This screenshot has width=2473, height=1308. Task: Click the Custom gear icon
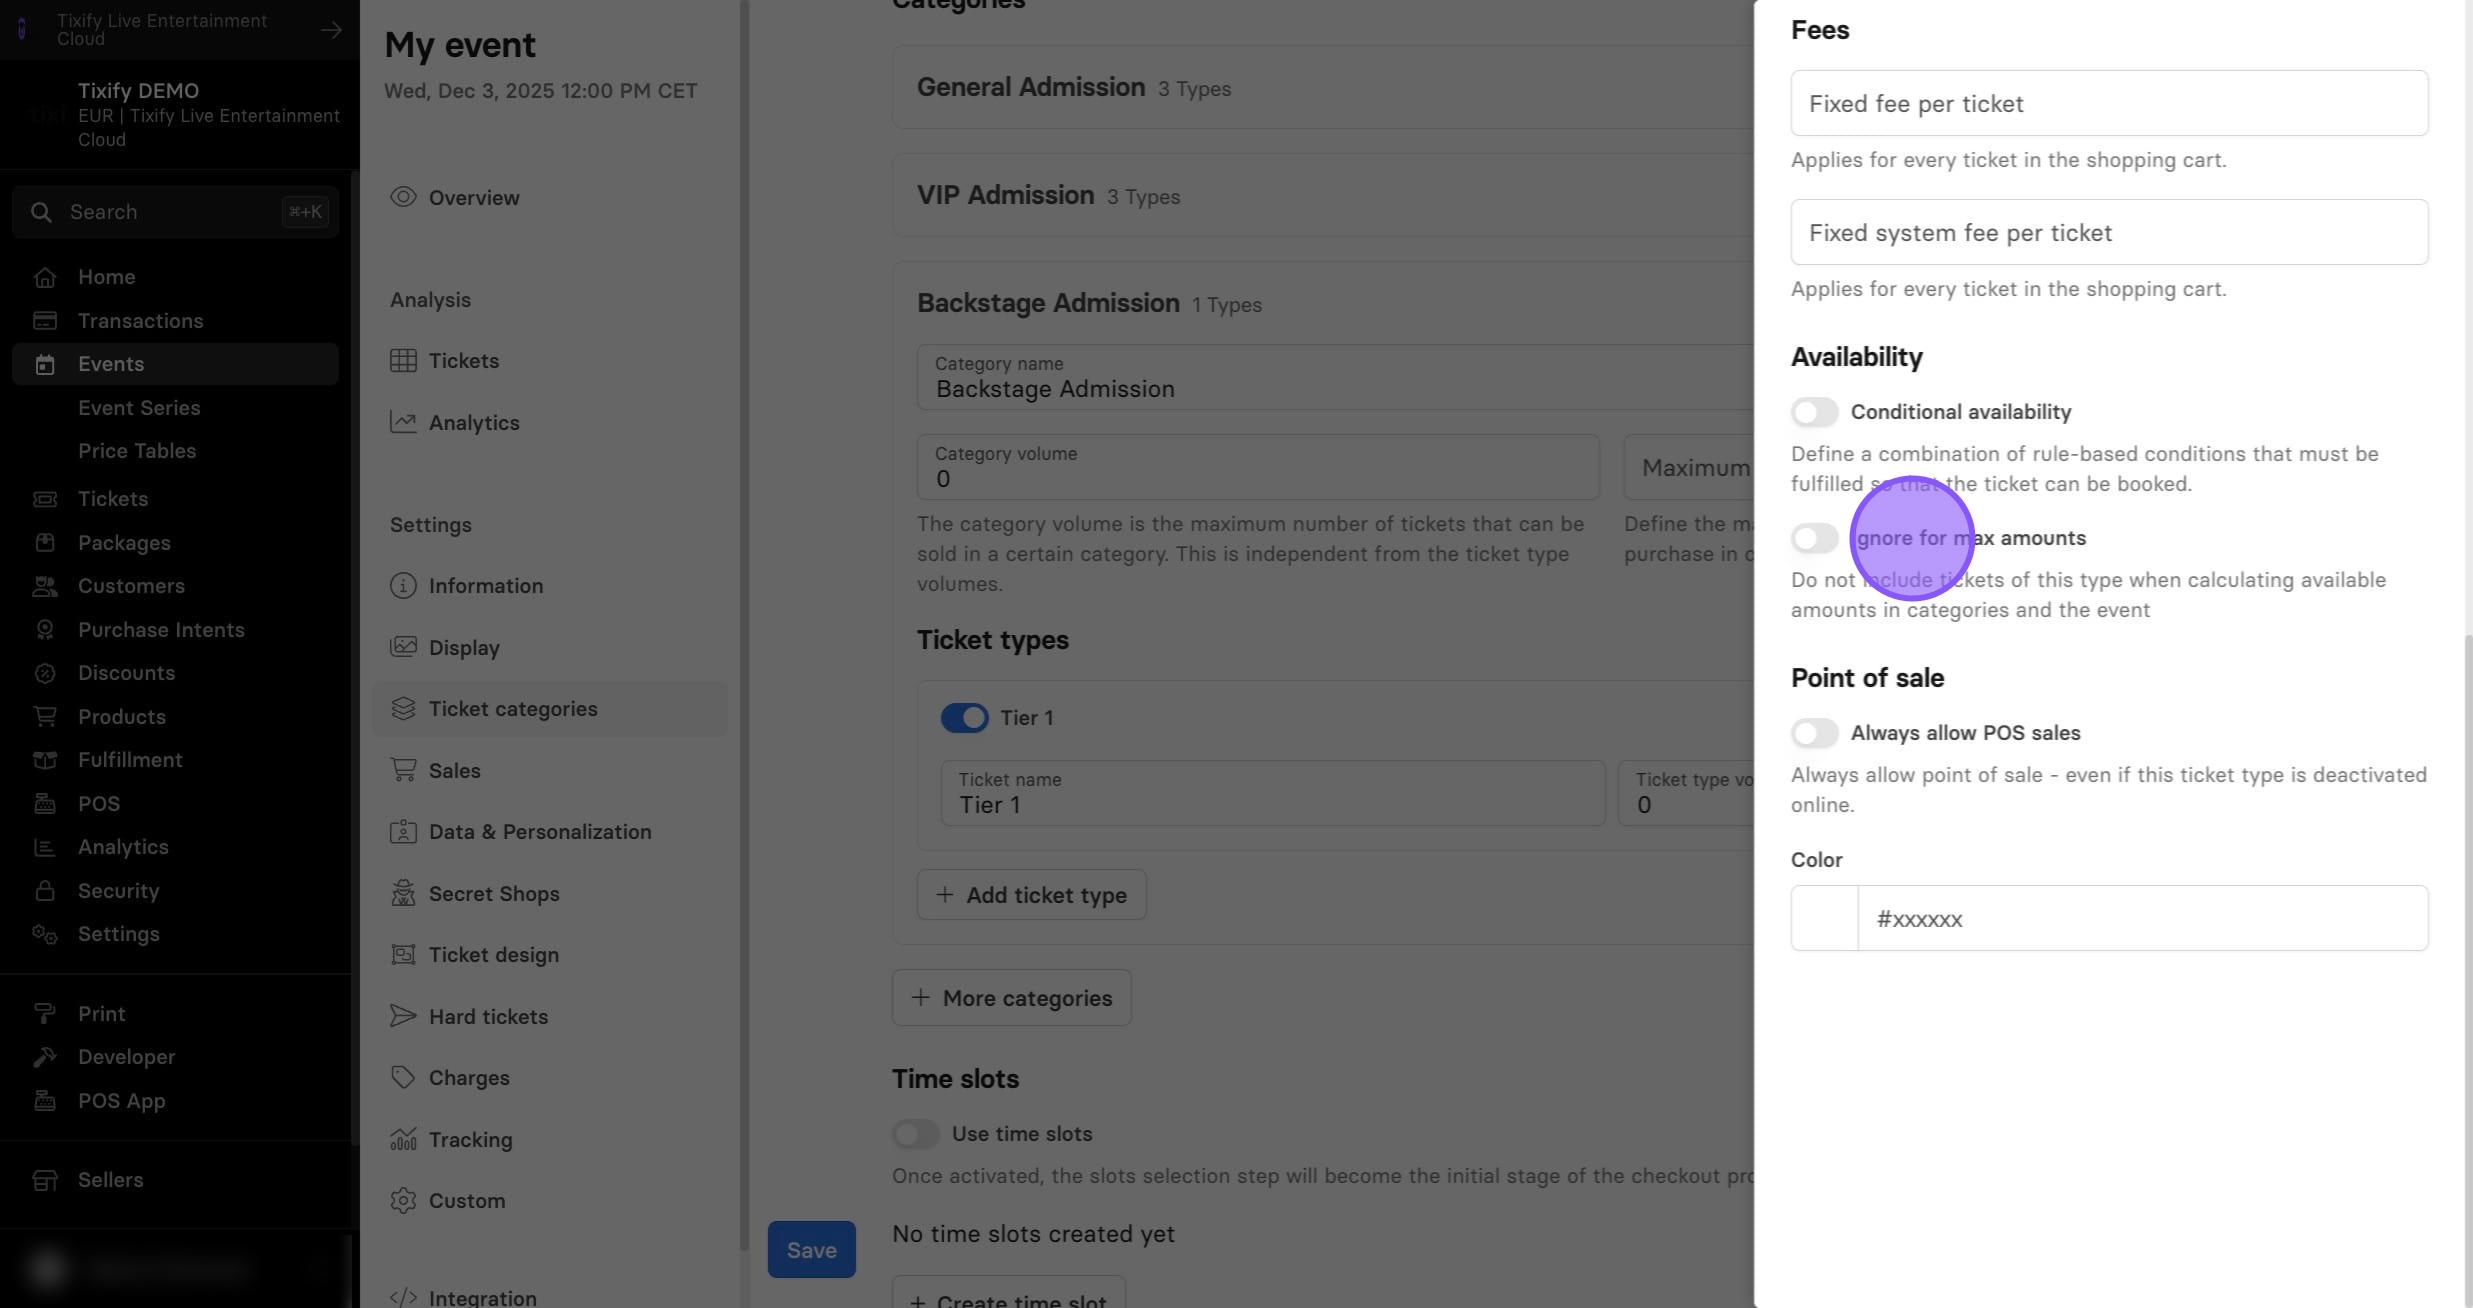pos(403,1201)
